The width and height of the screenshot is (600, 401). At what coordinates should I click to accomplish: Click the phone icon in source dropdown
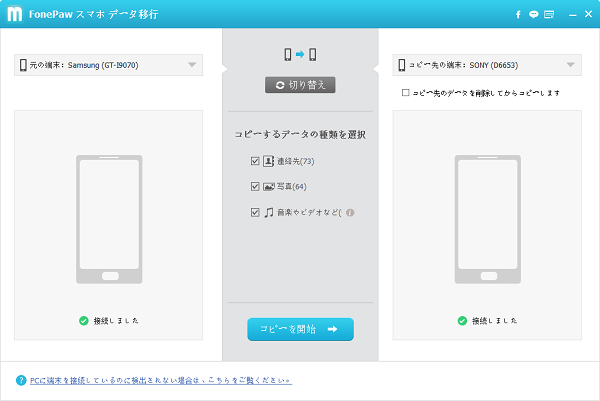point(23,65)
